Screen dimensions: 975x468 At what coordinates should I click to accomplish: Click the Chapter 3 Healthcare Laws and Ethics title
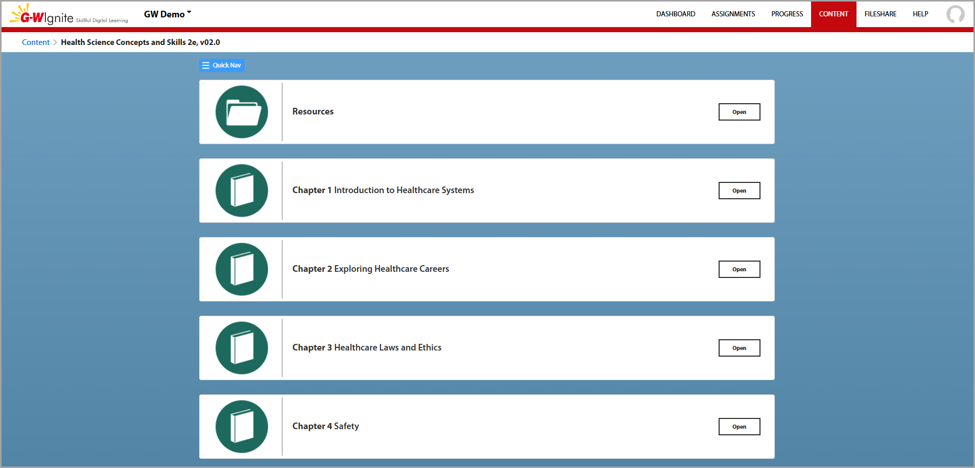(367, 347)
